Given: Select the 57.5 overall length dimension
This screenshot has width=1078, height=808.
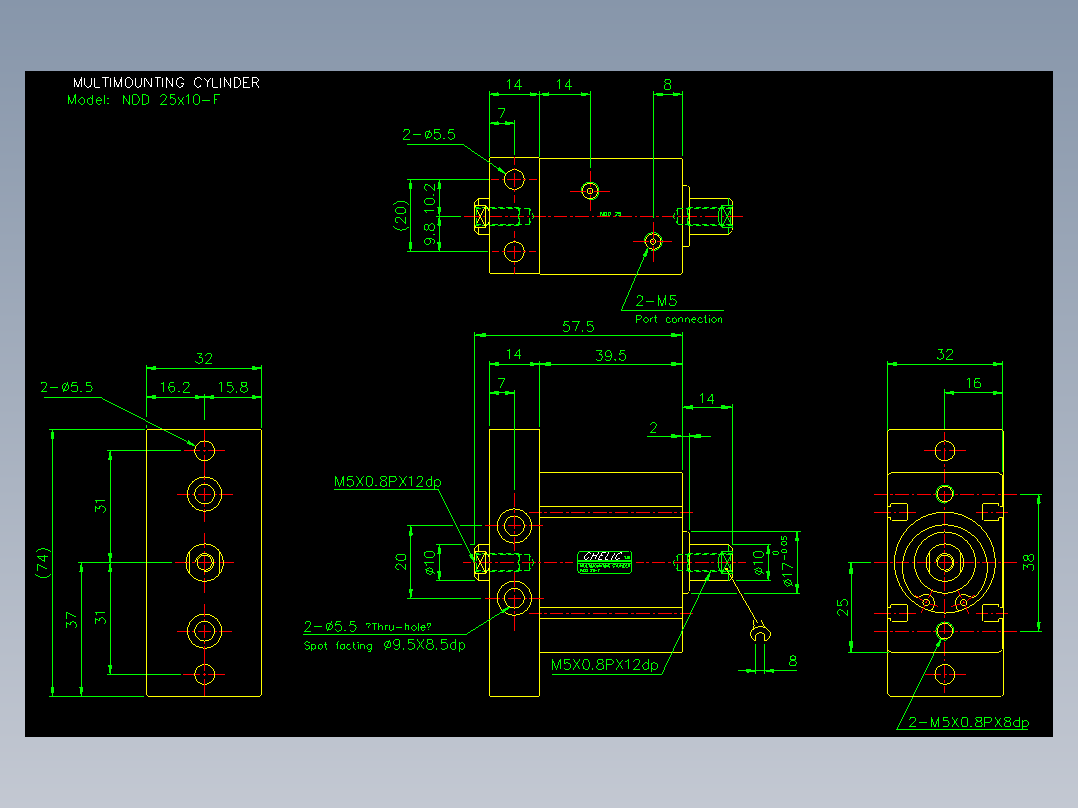Looking at the screenshot, I should (x=578, y=326).
